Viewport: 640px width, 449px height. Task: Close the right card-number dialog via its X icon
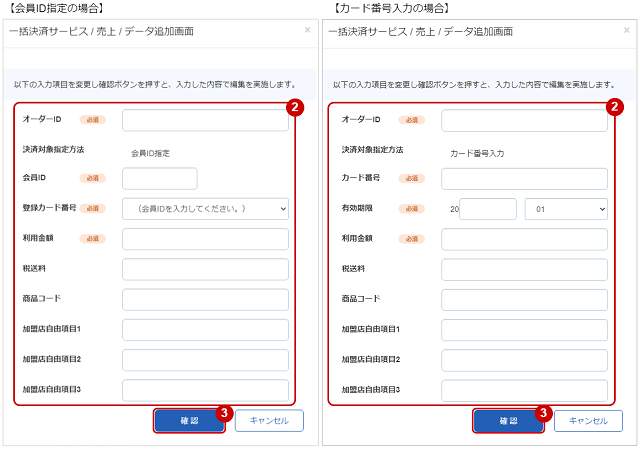(x=627, y=30)
